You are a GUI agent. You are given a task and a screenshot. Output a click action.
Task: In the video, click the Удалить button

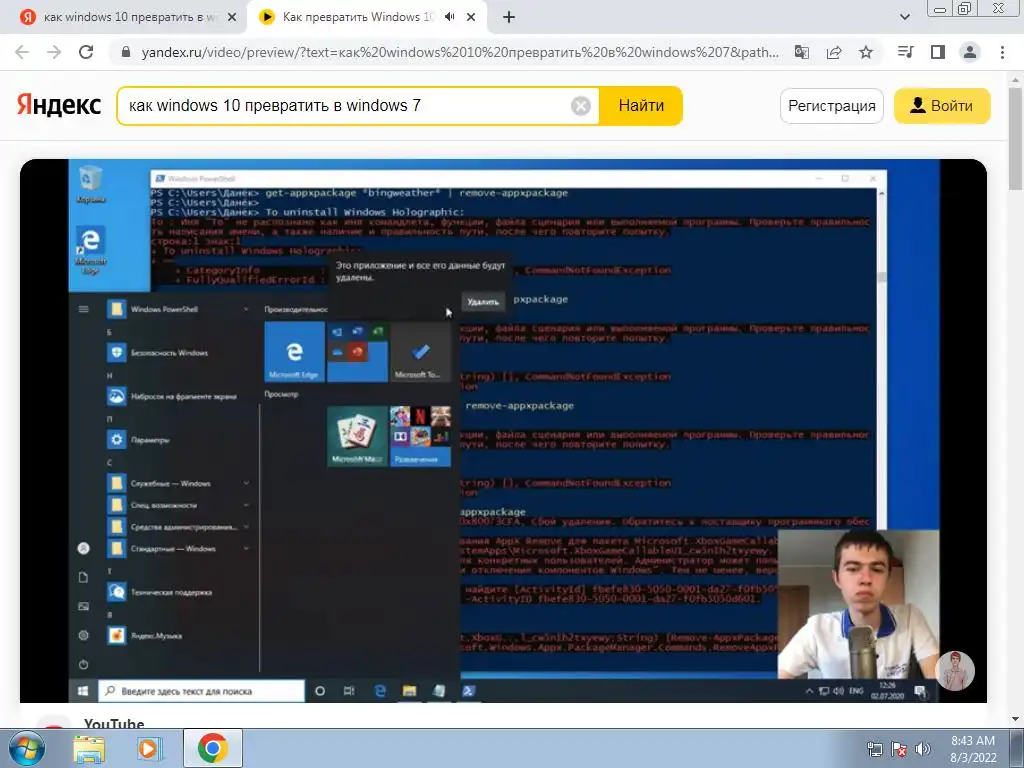[x=483, y=302]
